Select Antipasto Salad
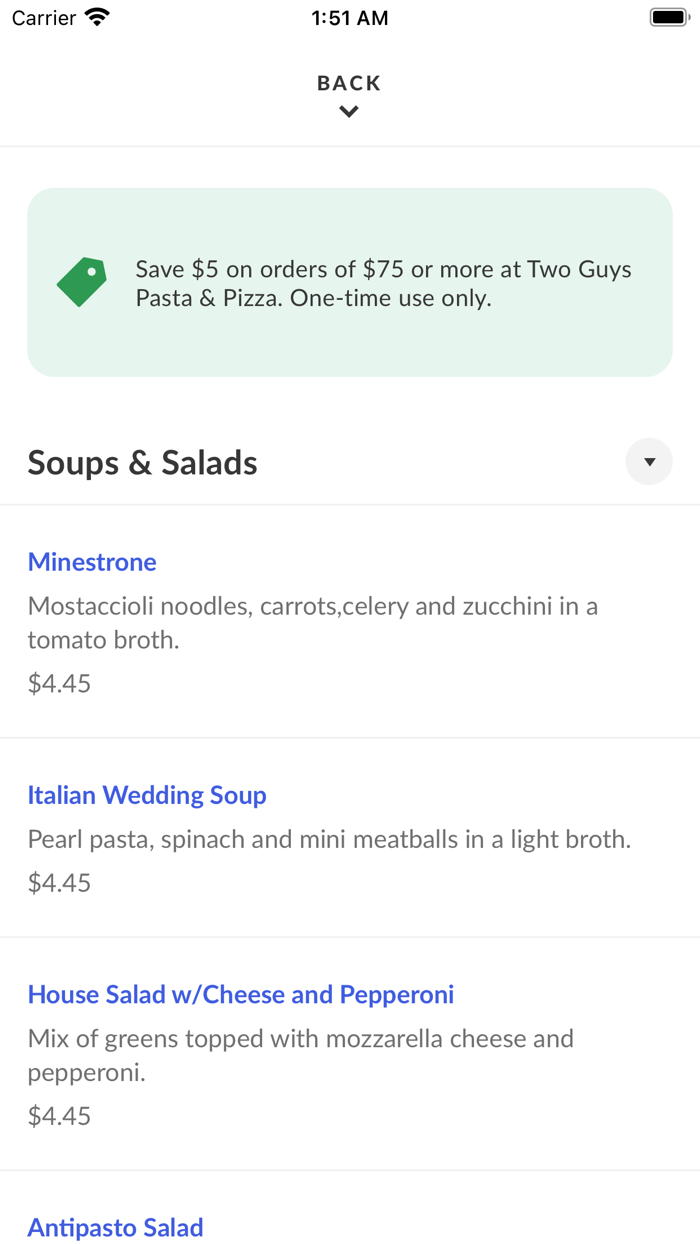The width and height of the screenshot is (700, 1244). click(115, 1227)
